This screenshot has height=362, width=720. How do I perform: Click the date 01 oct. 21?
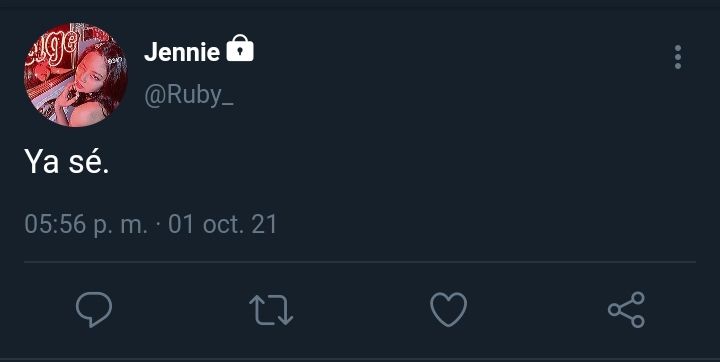coord(223,224)
